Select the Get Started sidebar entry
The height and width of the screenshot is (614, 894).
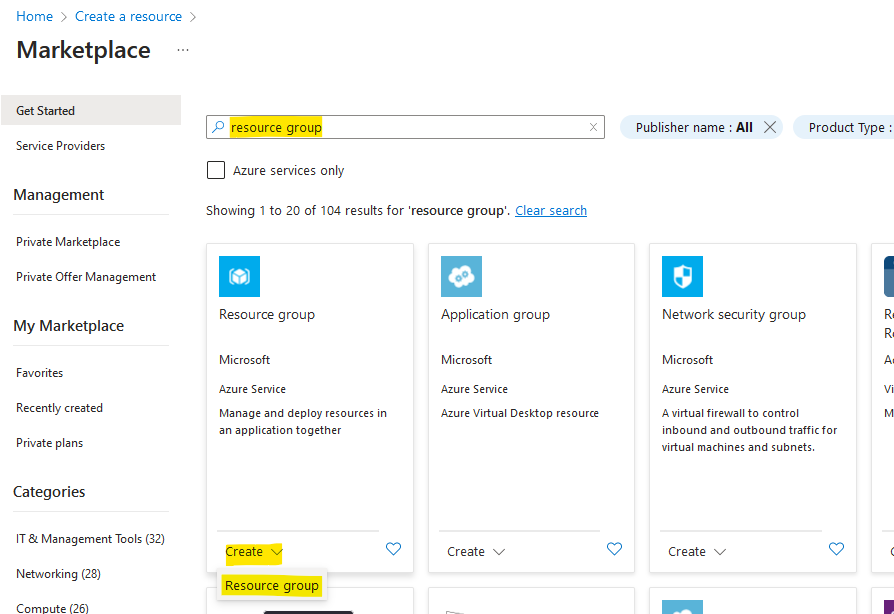click(x=48, y=110)
